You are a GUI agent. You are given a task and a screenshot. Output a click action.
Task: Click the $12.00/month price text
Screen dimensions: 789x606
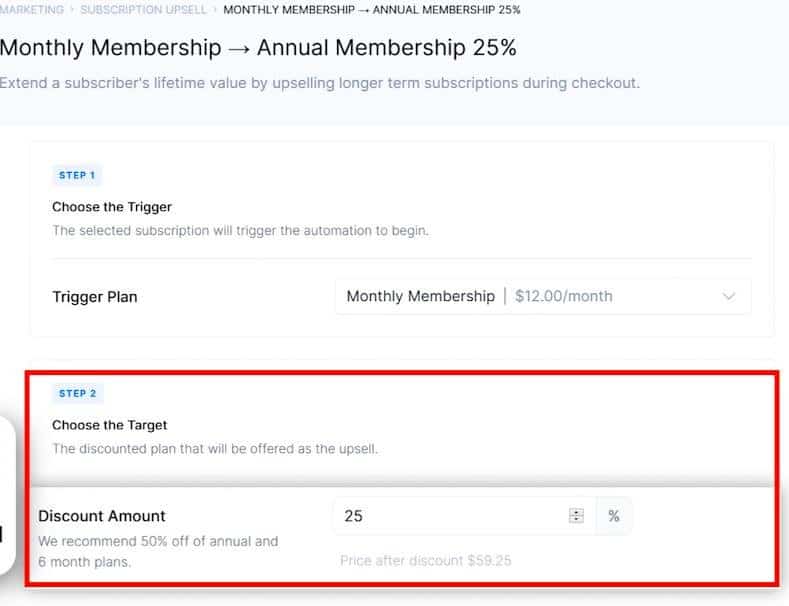click(563, 296)
